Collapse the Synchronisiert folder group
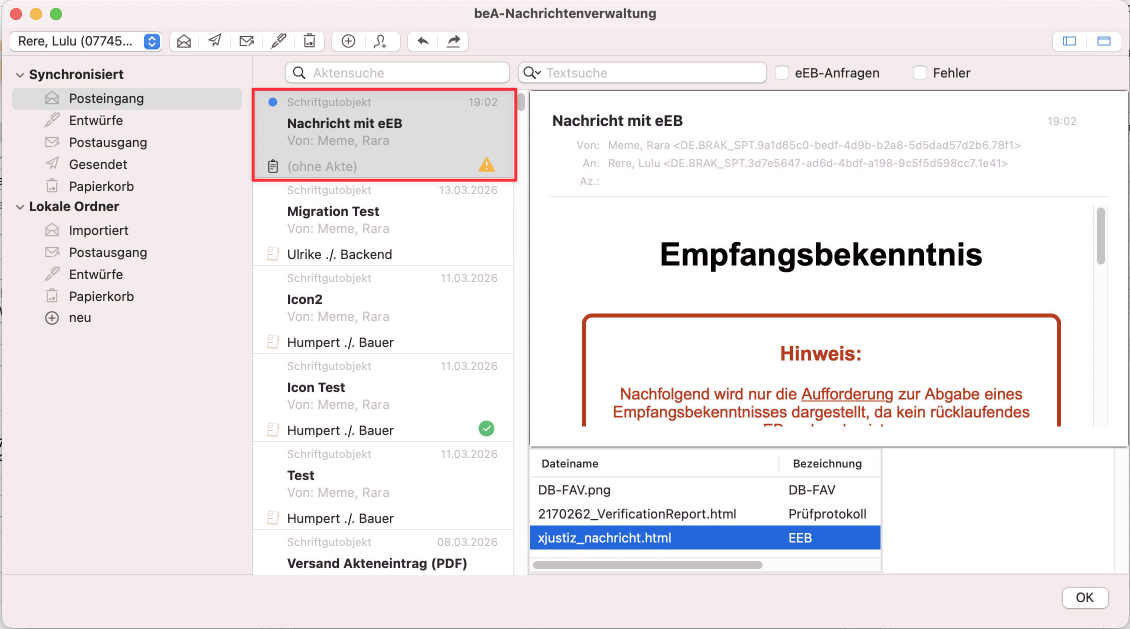Viewport: 1130px width, 629px height. (x=20, y=75)
